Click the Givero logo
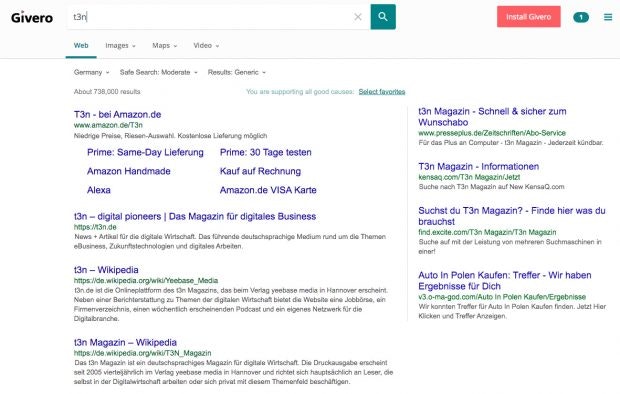The height and width of the screenshot is (394, 620). click(32, 17)
